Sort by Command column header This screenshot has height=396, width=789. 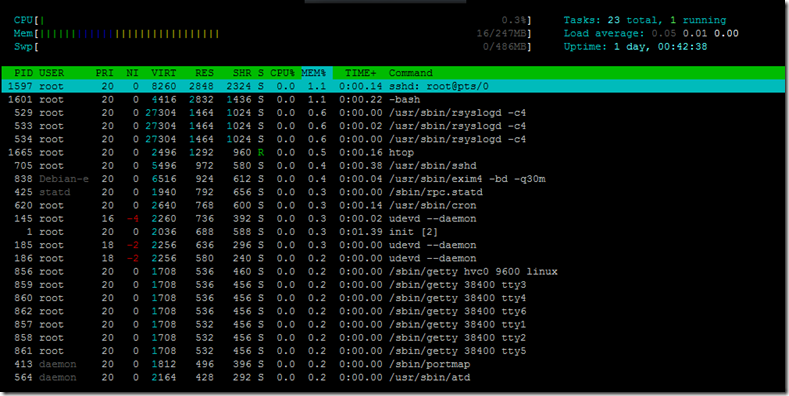(411, 73)
